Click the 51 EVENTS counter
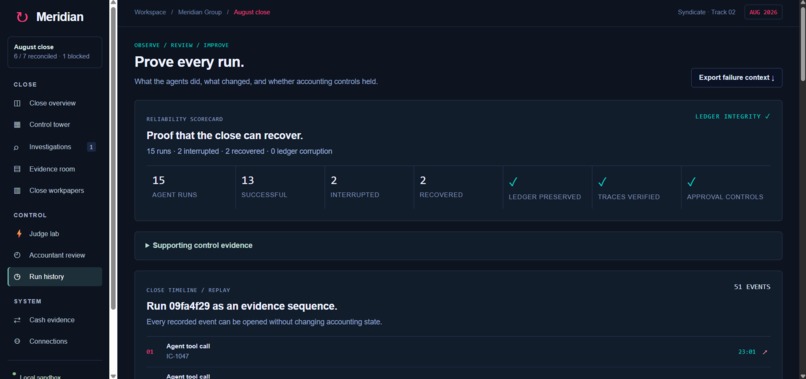The height and width of the screenshot is (379, 806). pos(752,287)
